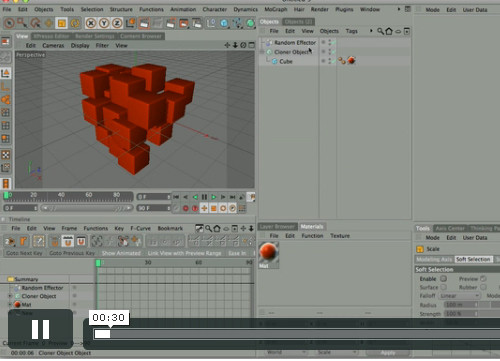
Task: Toggle the Z axis lock
Action: (x=117, y=23)
